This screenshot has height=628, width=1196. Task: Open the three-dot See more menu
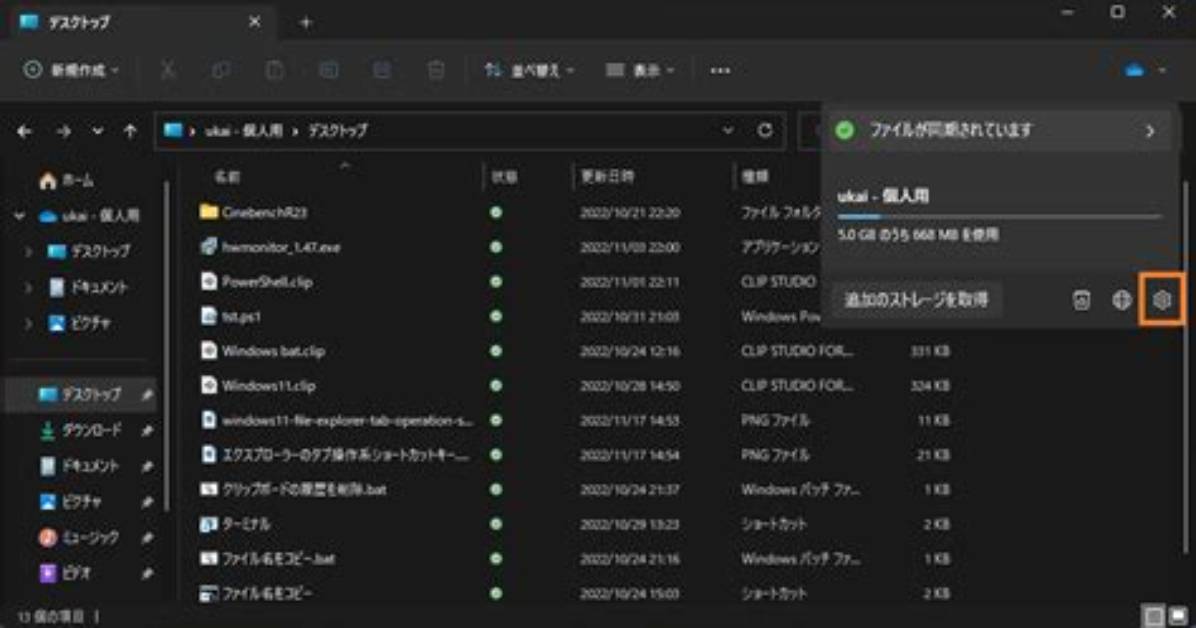pos(720,70)
